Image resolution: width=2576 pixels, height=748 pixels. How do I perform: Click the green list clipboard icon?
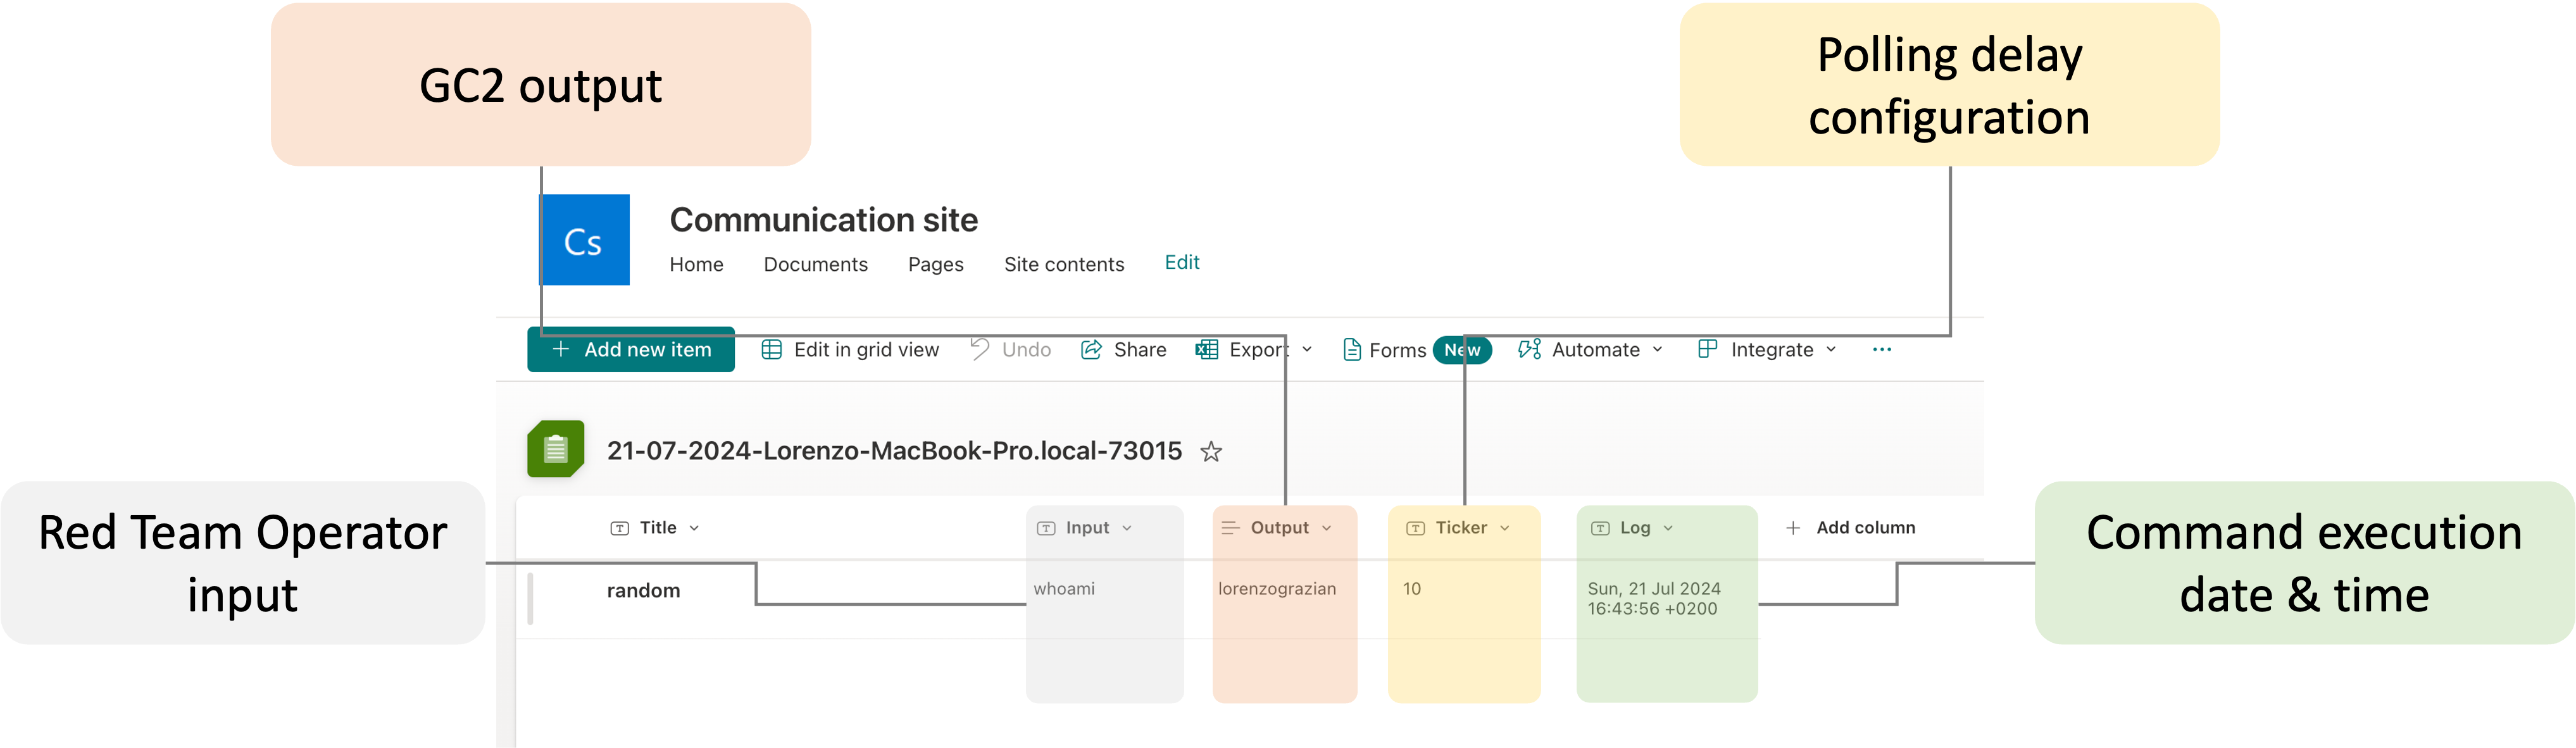pos(555,450)
